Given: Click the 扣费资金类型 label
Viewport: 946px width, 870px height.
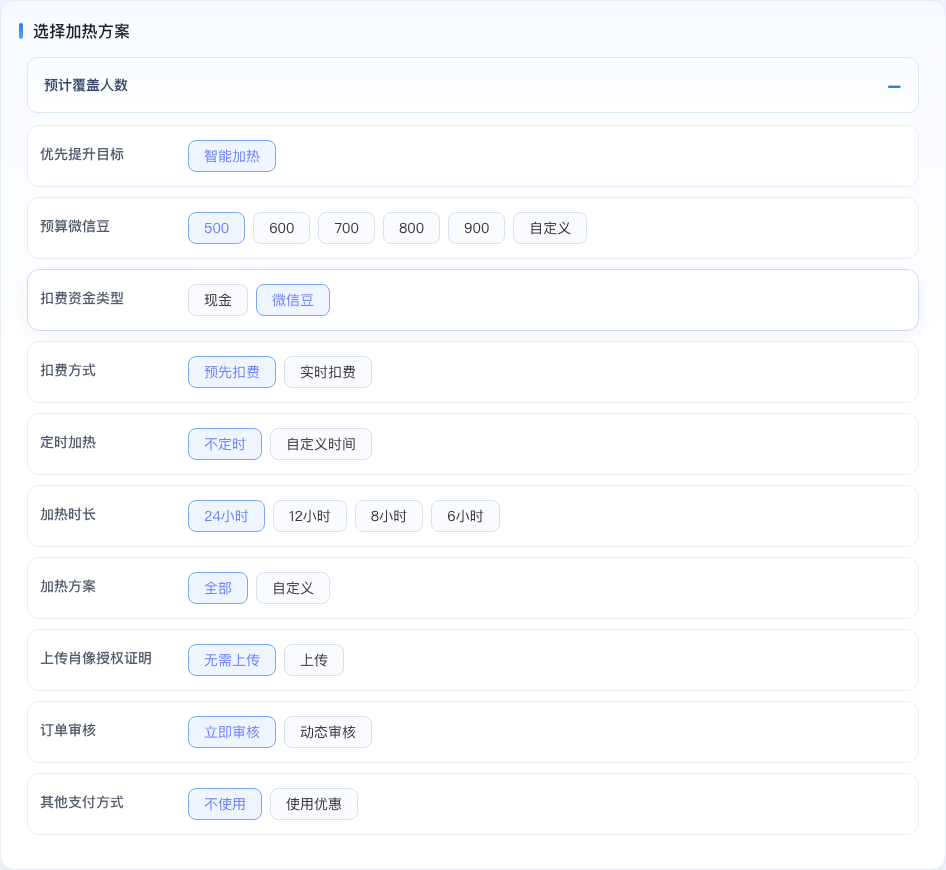Looking at the screenshot, I should pos(82,298).
